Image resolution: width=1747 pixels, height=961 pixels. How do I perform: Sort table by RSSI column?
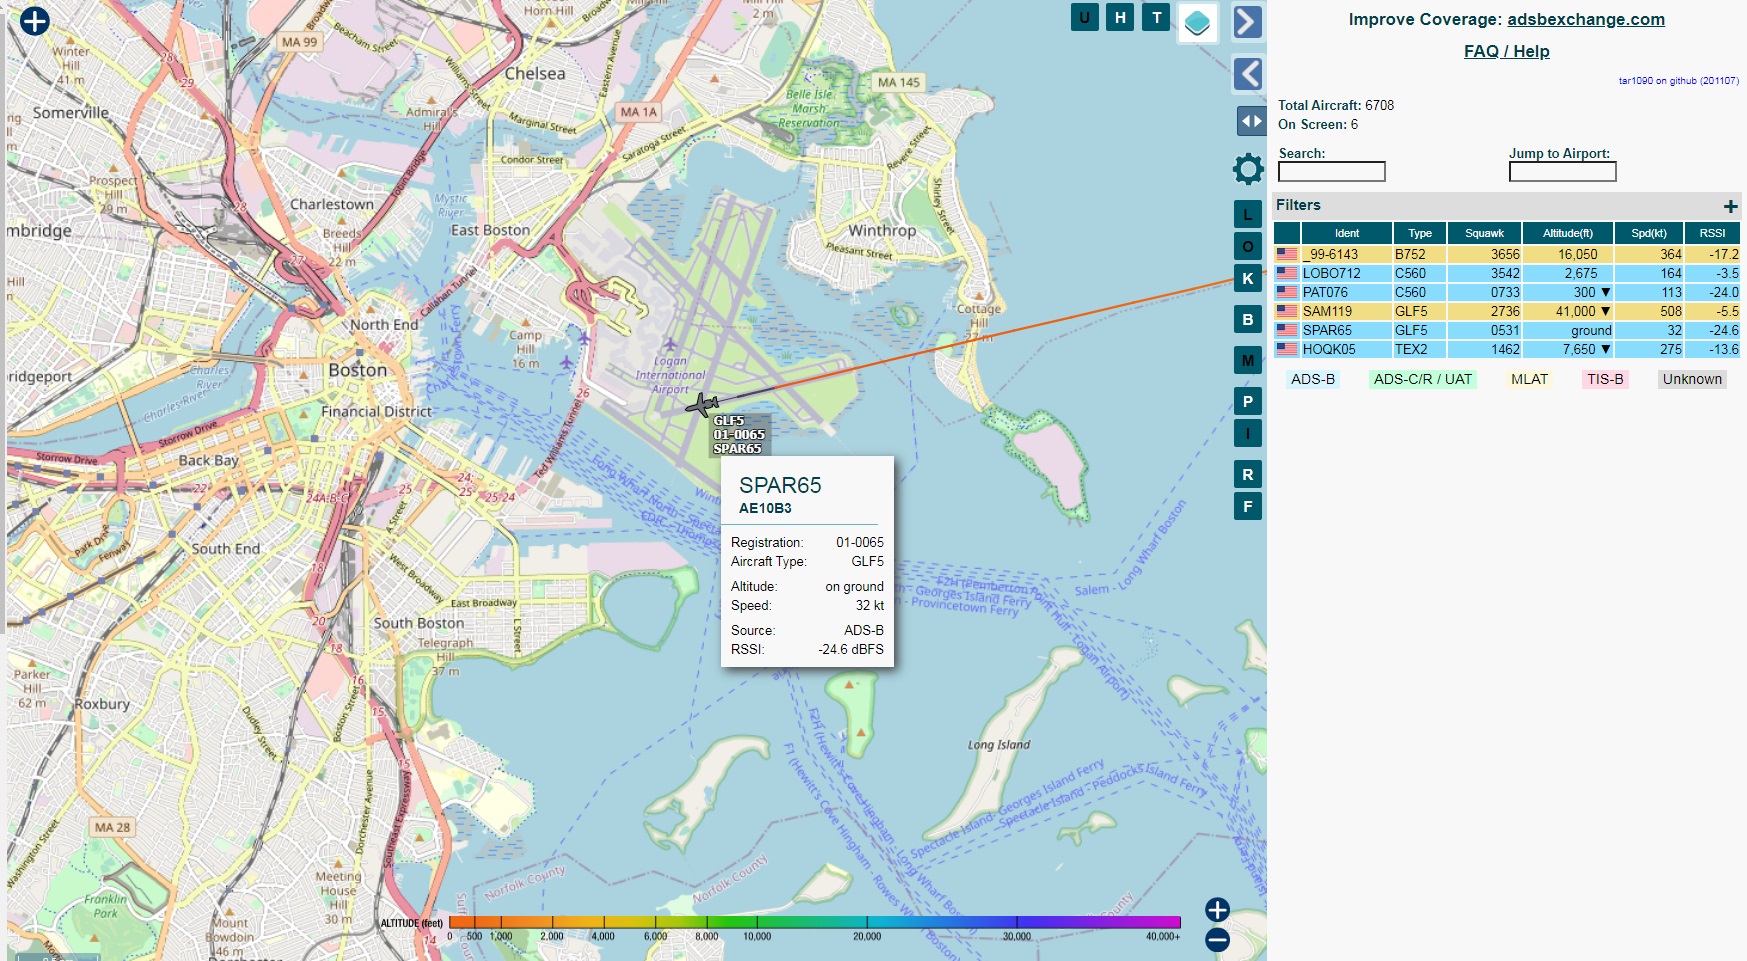[x=1712, y=233]
